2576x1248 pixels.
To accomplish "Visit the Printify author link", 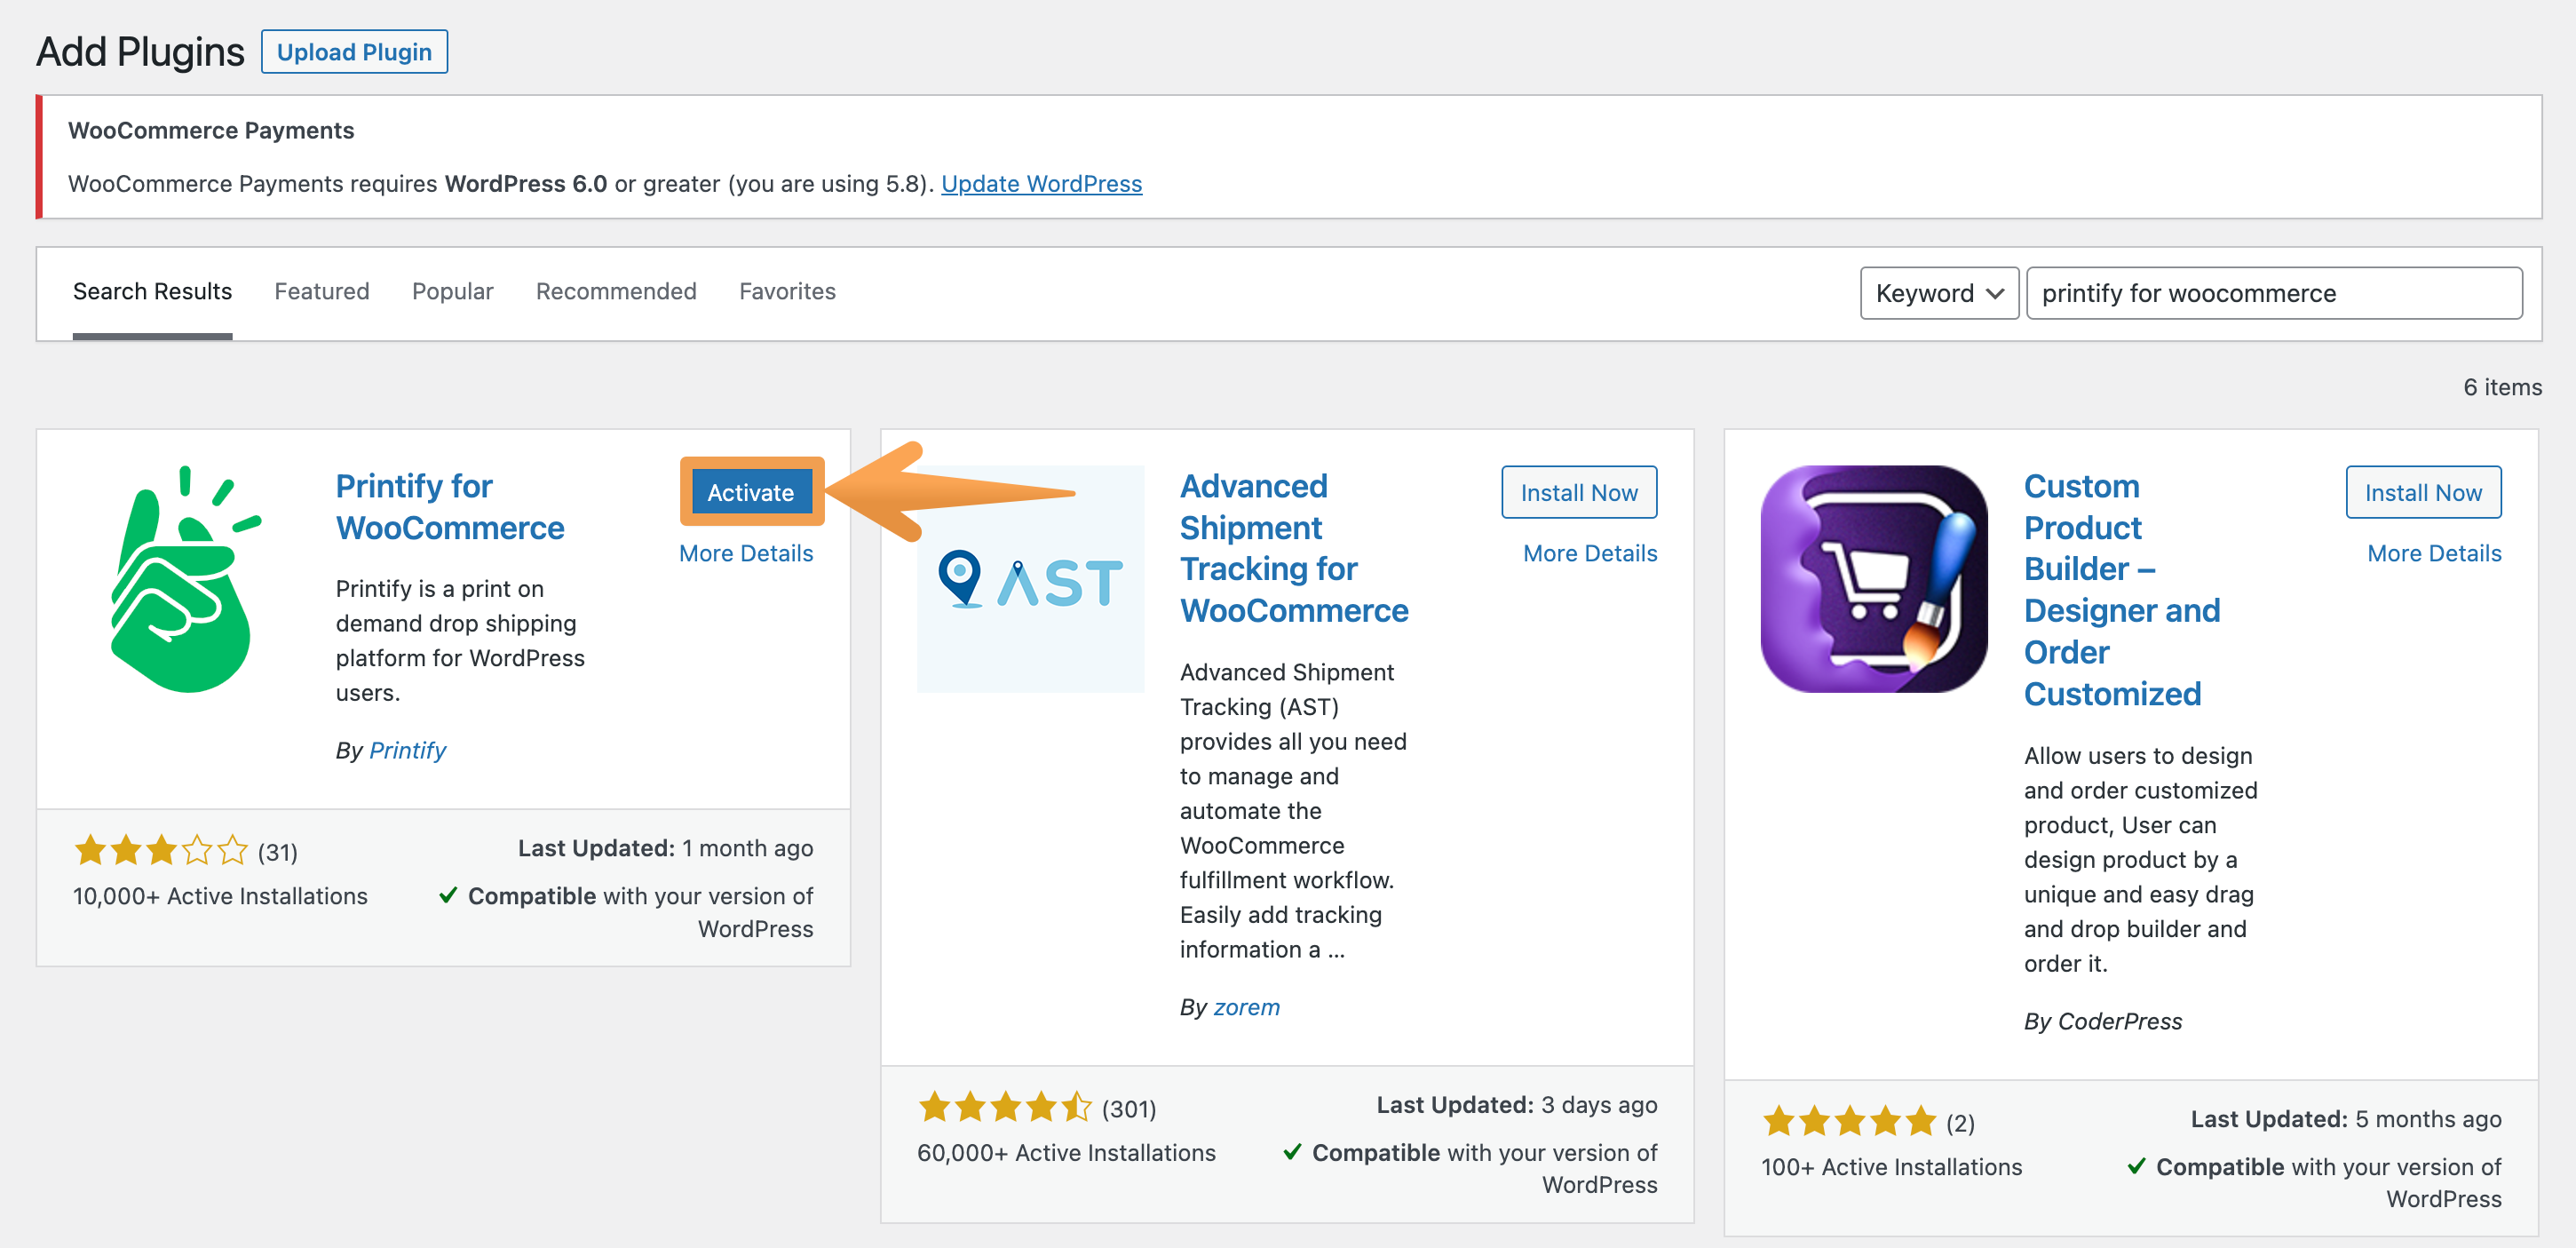I will pyautogui.click(x=407, y=750).
